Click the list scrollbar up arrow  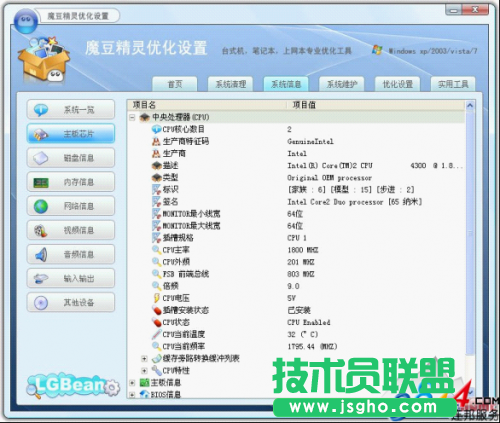click(x=470, y=106)
